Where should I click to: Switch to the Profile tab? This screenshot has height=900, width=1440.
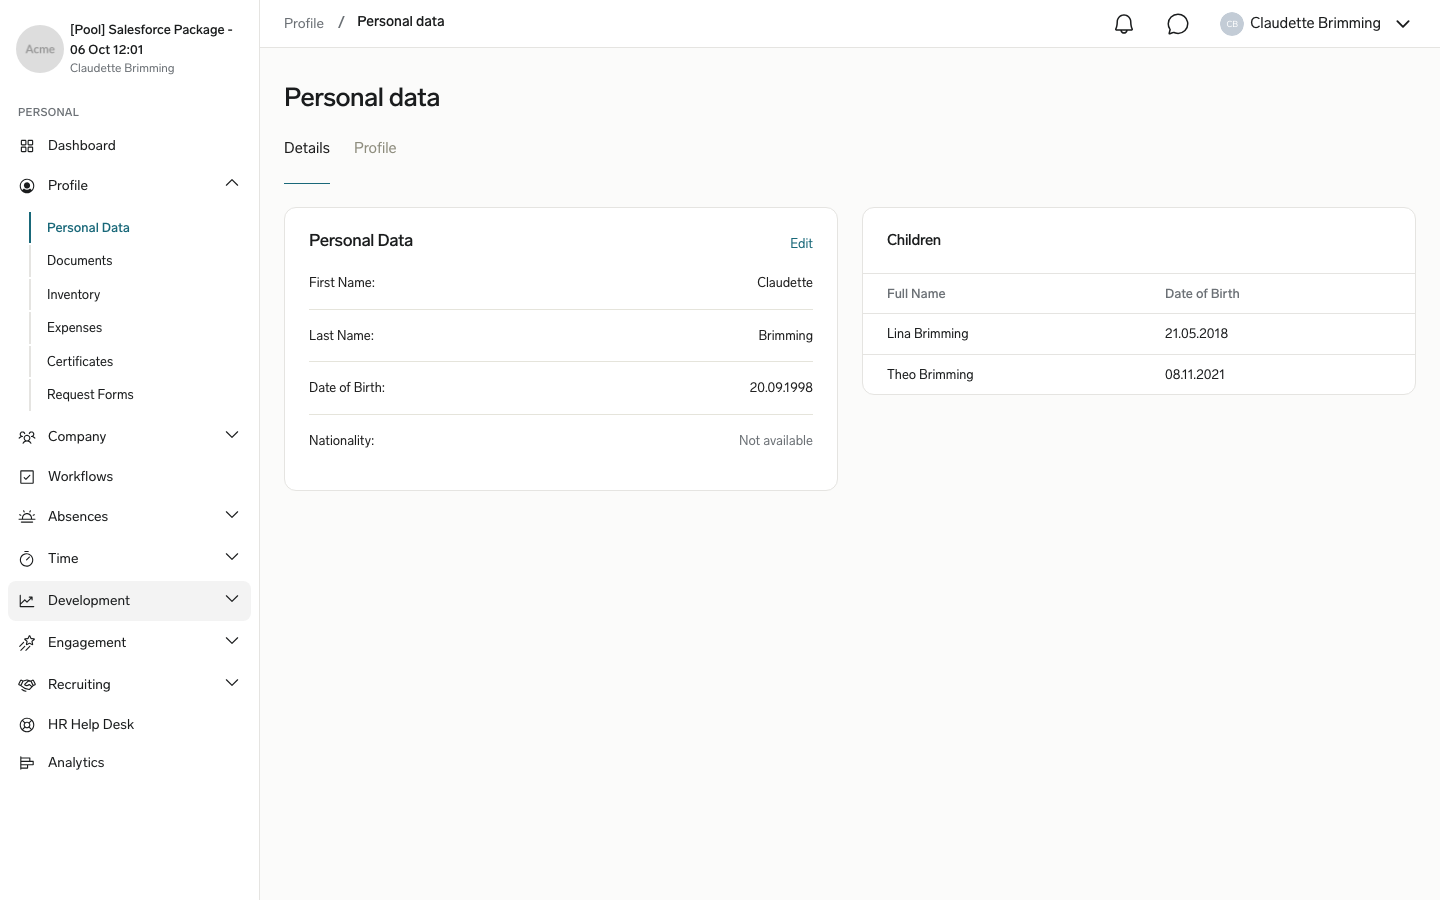click(x=375, y=148)
